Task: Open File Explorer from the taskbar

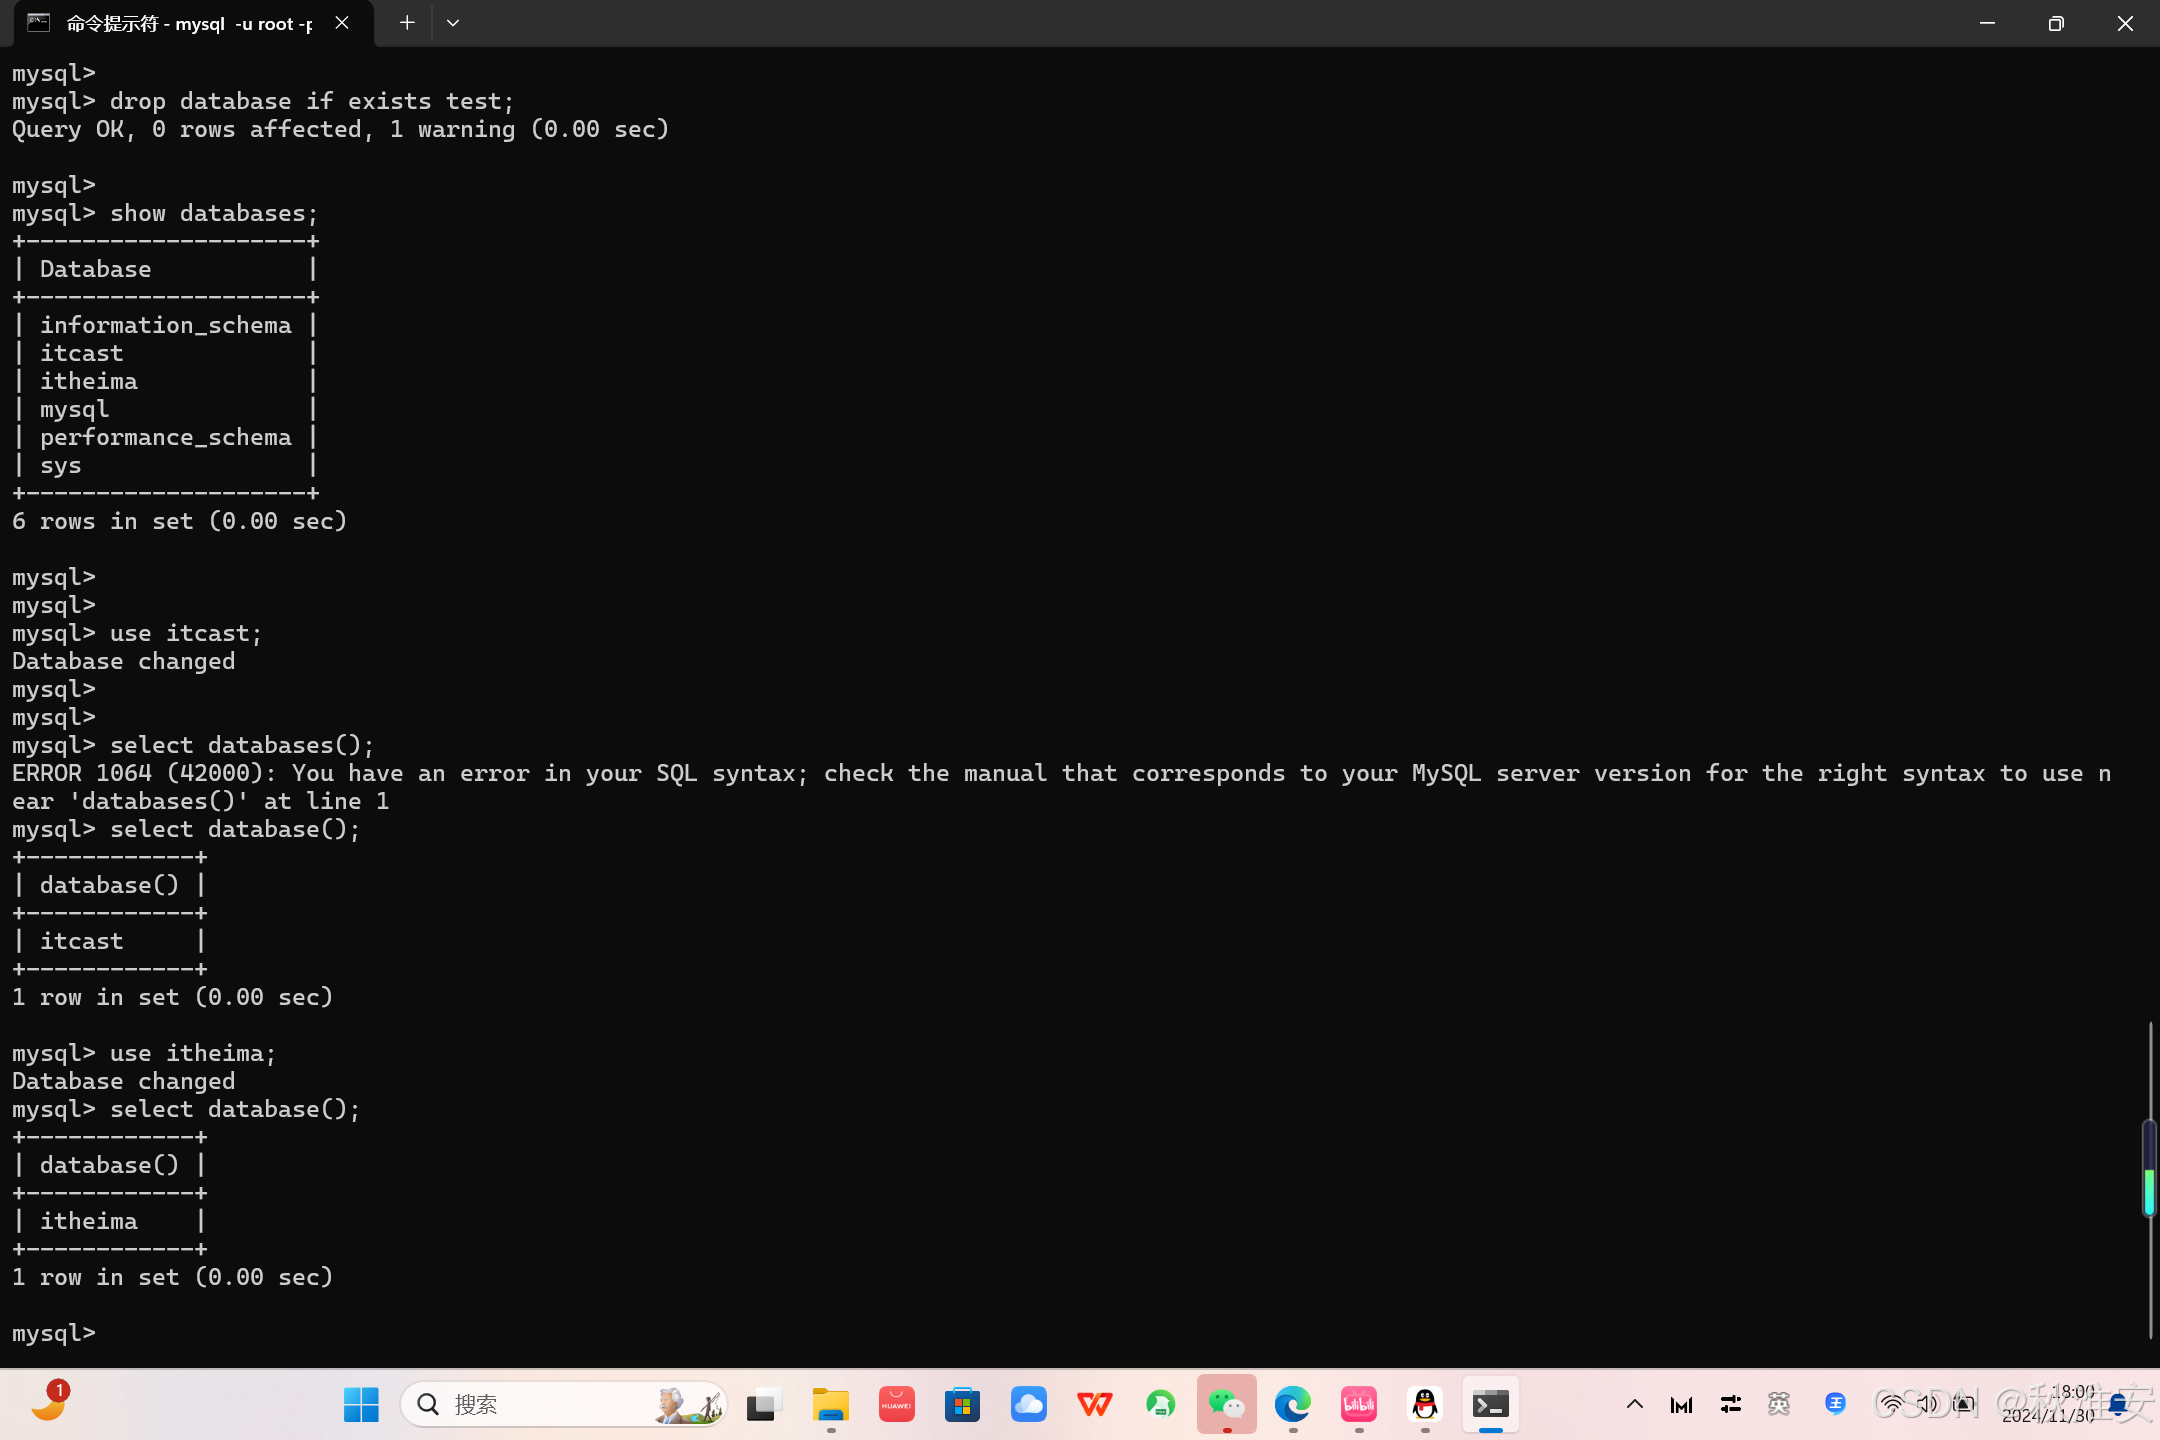Action: [830, 1404]
